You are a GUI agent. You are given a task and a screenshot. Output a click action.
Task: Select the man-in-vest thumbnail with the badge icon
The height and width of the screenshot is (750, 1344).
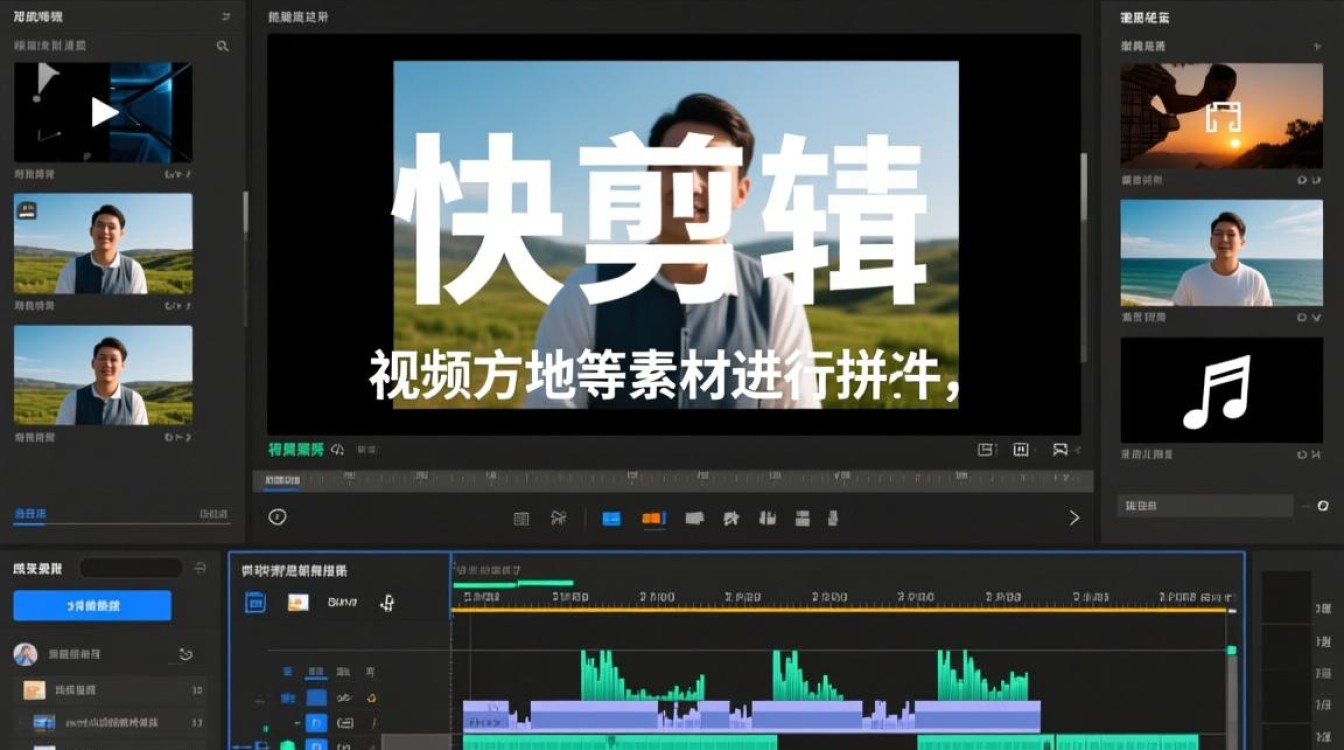pyautogui.click(x=103, y=243)
